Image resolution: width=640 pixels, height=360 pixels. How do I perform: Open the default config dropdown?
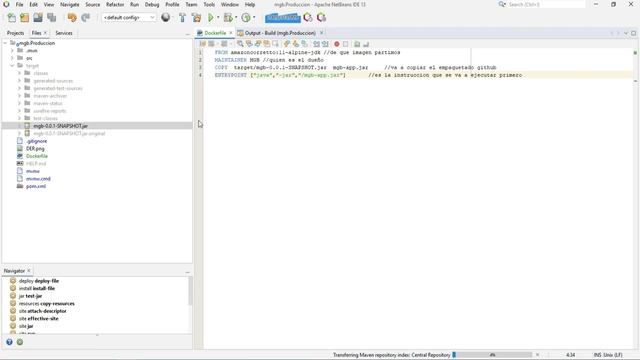pos(129,18)
